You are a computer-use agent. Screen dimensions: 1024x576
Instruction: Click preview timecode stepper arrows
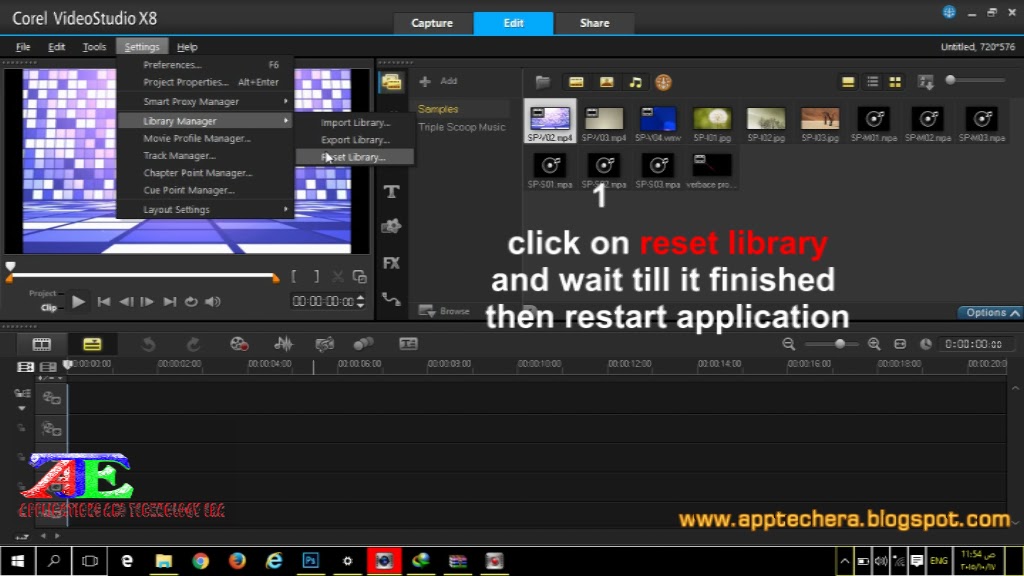tap(360, 301)
